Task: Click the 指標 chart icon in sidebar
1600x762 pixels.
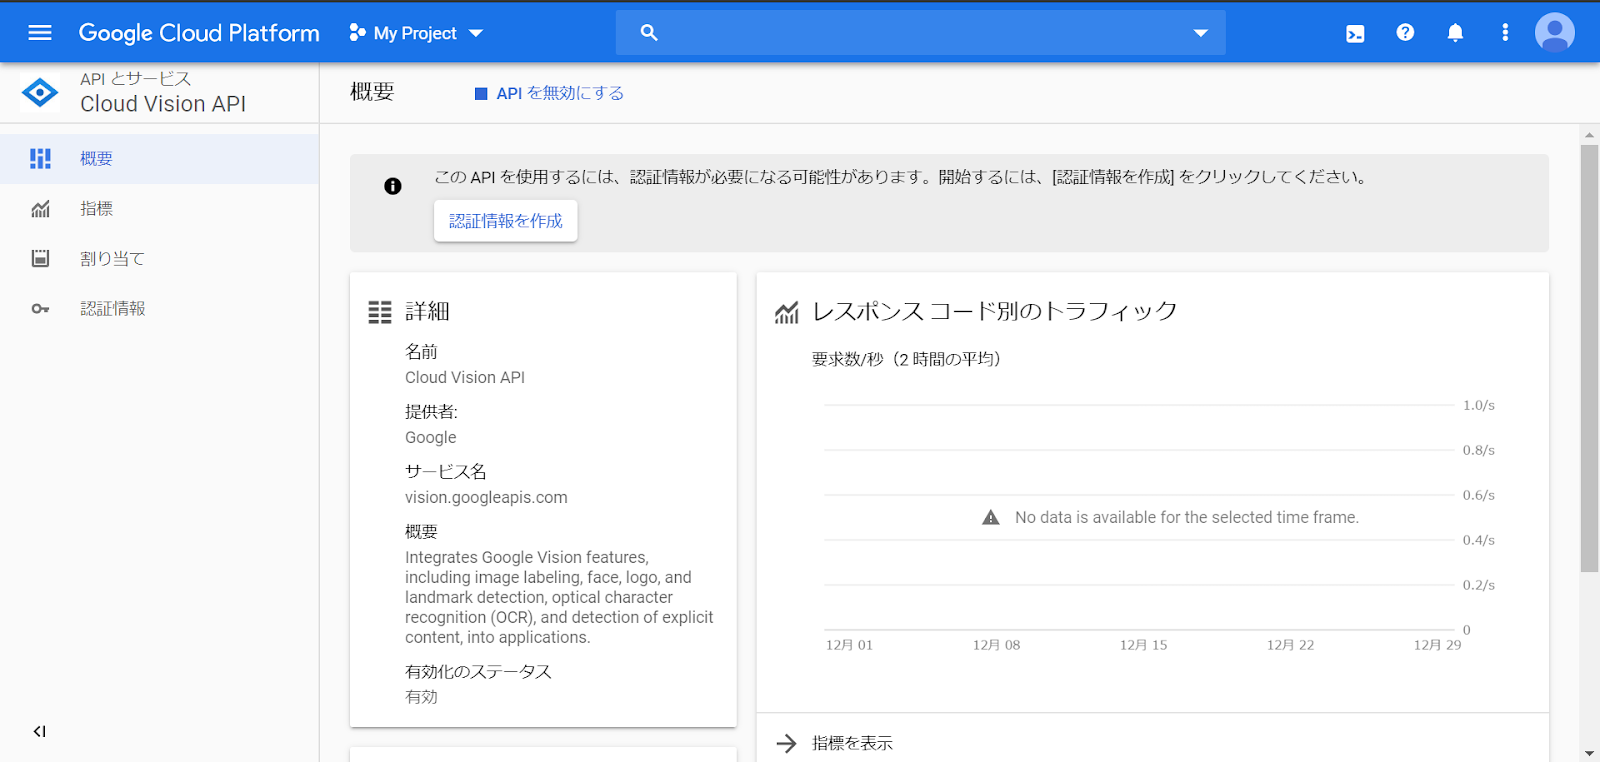Action: 40,209
